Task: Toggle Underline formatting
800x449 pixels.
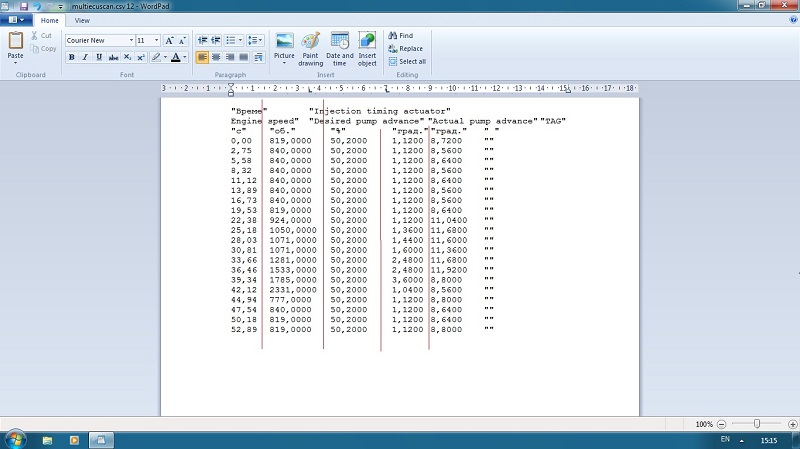Action: [98, 57]
